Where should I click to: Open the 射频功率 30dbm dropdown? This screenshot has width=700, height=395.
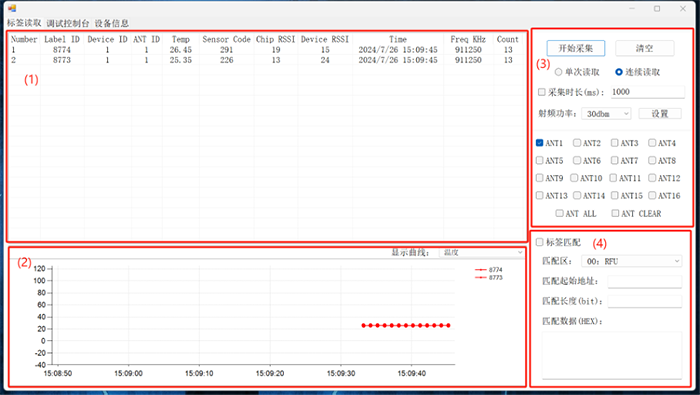click(606, 114)
